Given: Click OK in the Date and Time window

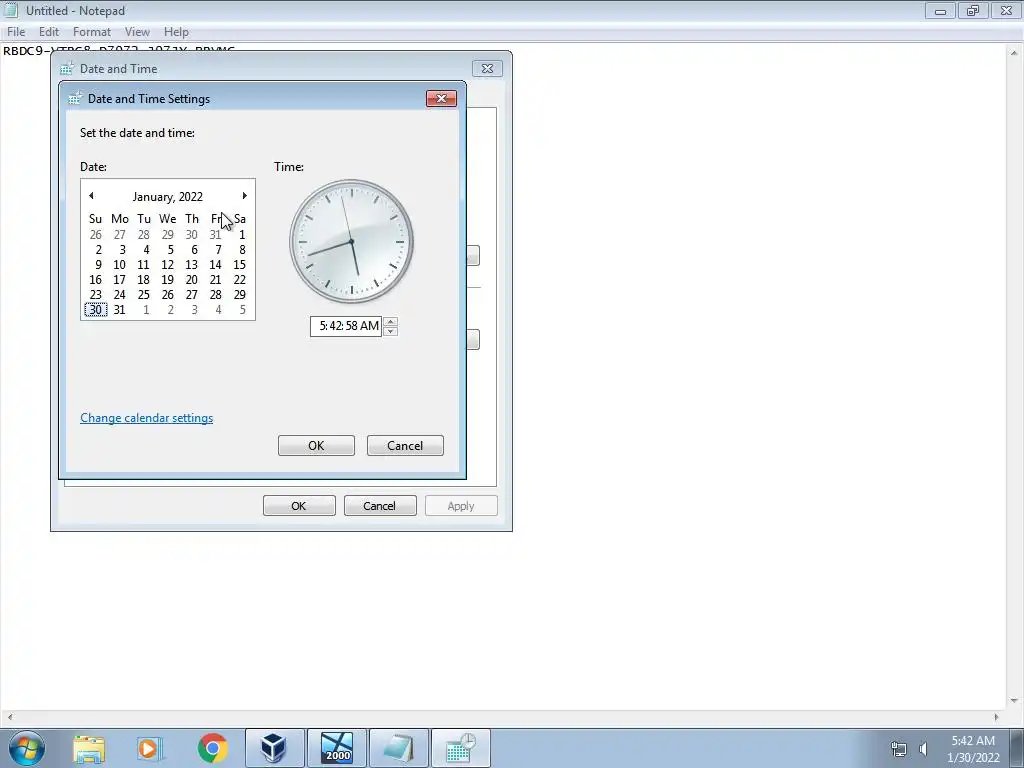Looking at the screenshot, I should tap(299, 505).
